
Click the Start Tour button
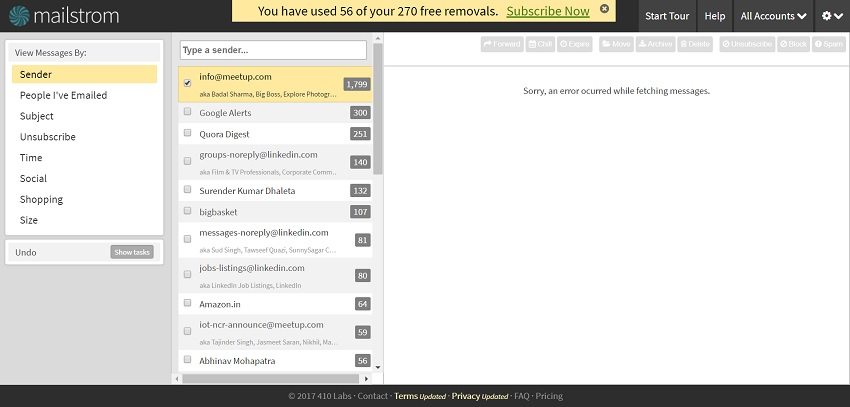click(x=667, y=16)
